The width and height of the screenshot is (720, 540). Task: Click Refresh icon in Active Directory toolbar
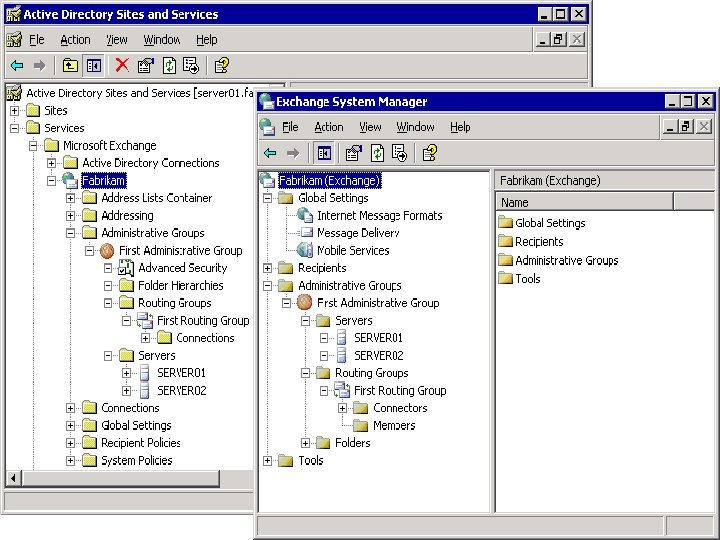coord(169,66)
